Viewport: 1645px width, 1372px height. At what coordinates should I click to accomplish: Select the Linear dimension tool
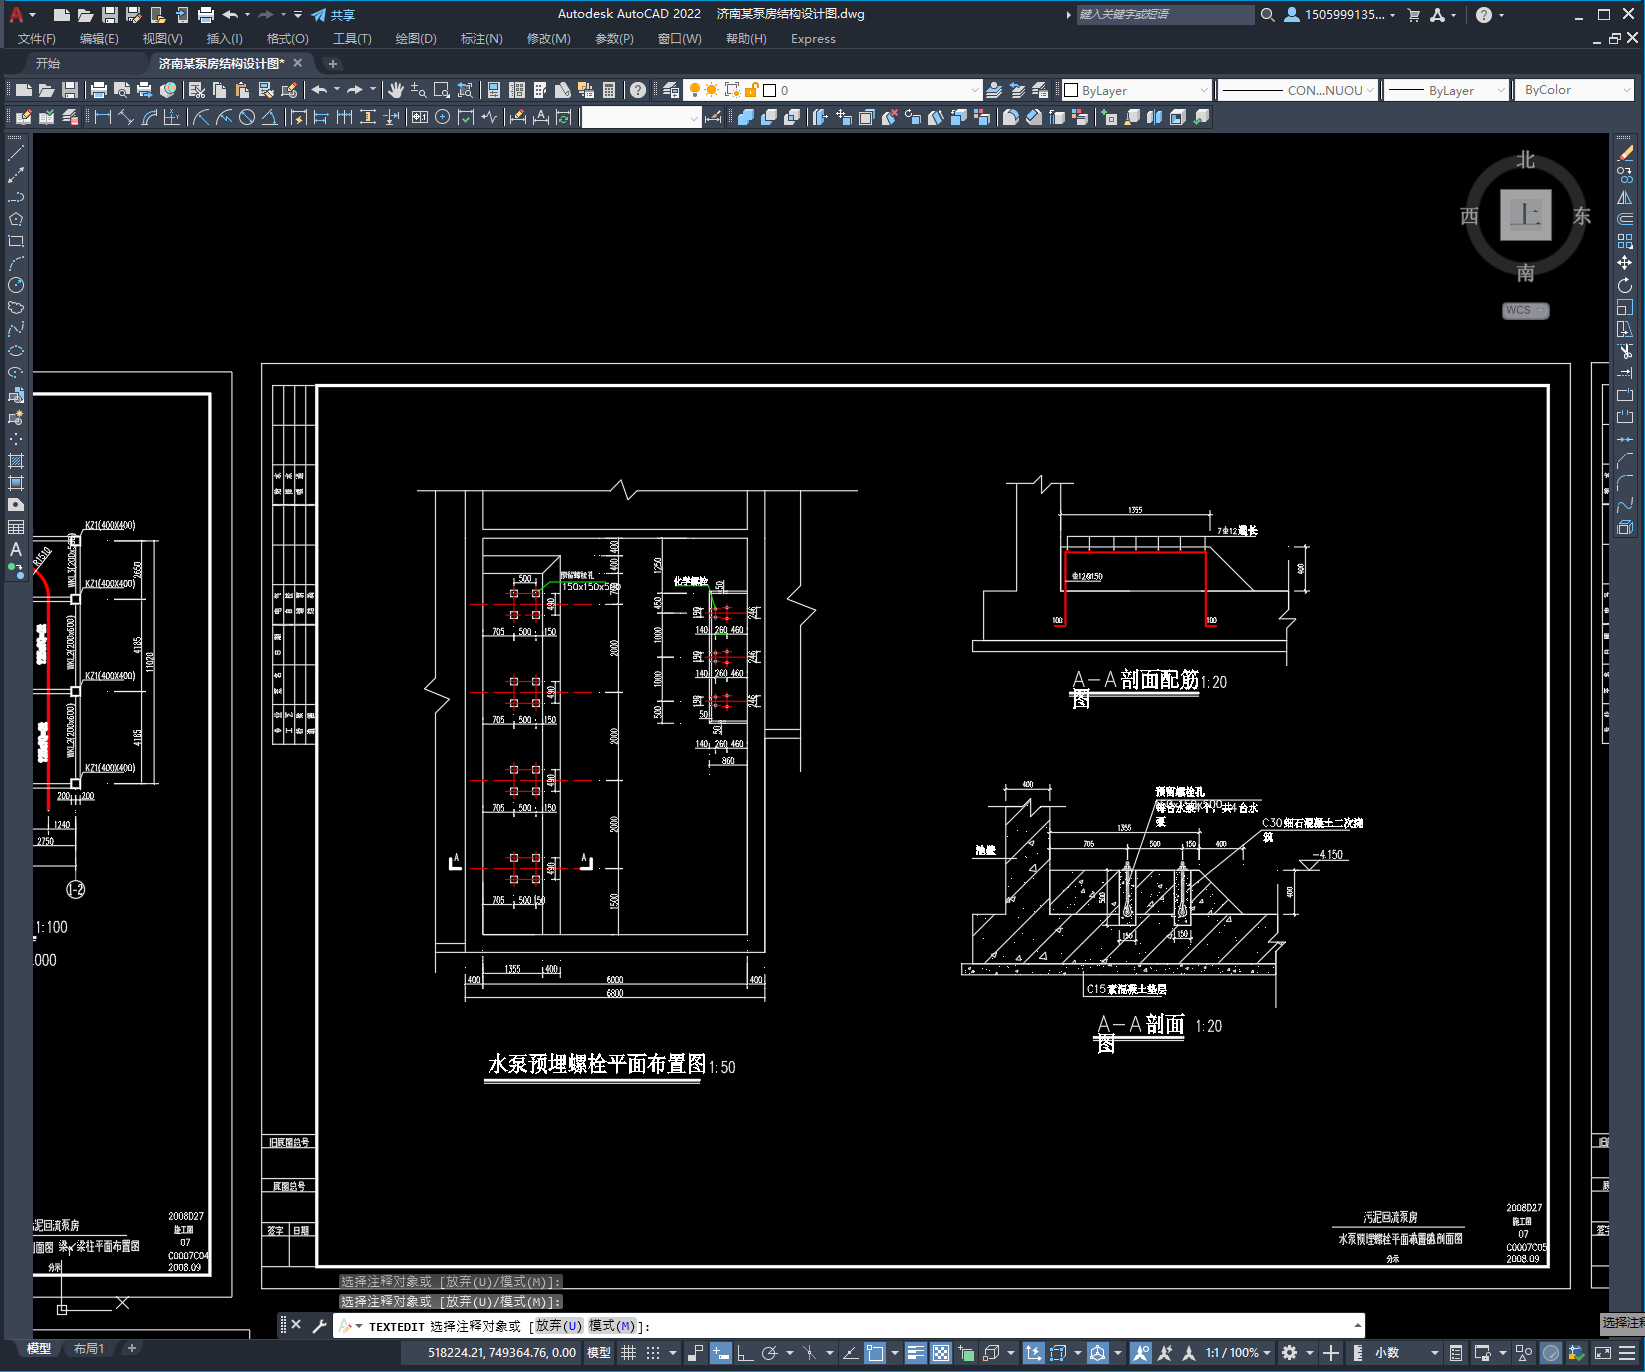coord(103,117)
